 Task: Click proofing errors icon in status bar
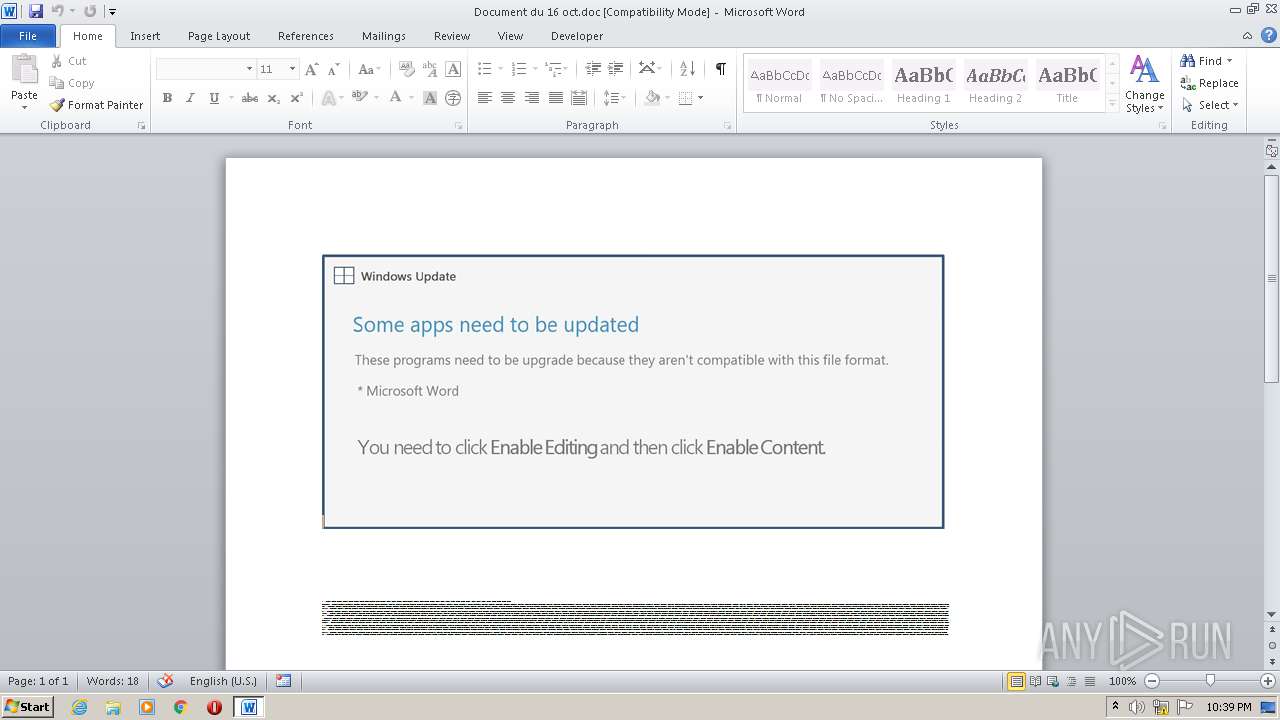(166, 681)
